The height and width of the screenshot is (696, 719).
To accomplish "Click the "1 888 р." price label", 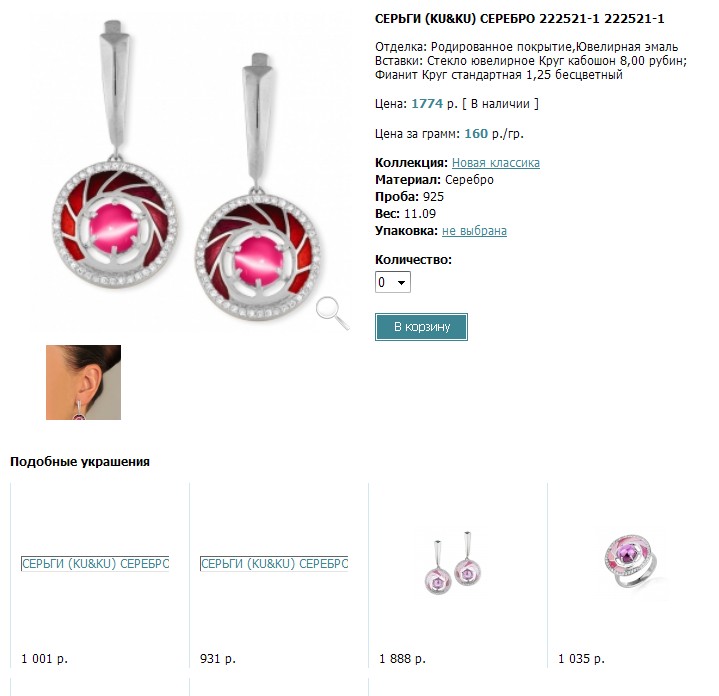I will point(402,659).
